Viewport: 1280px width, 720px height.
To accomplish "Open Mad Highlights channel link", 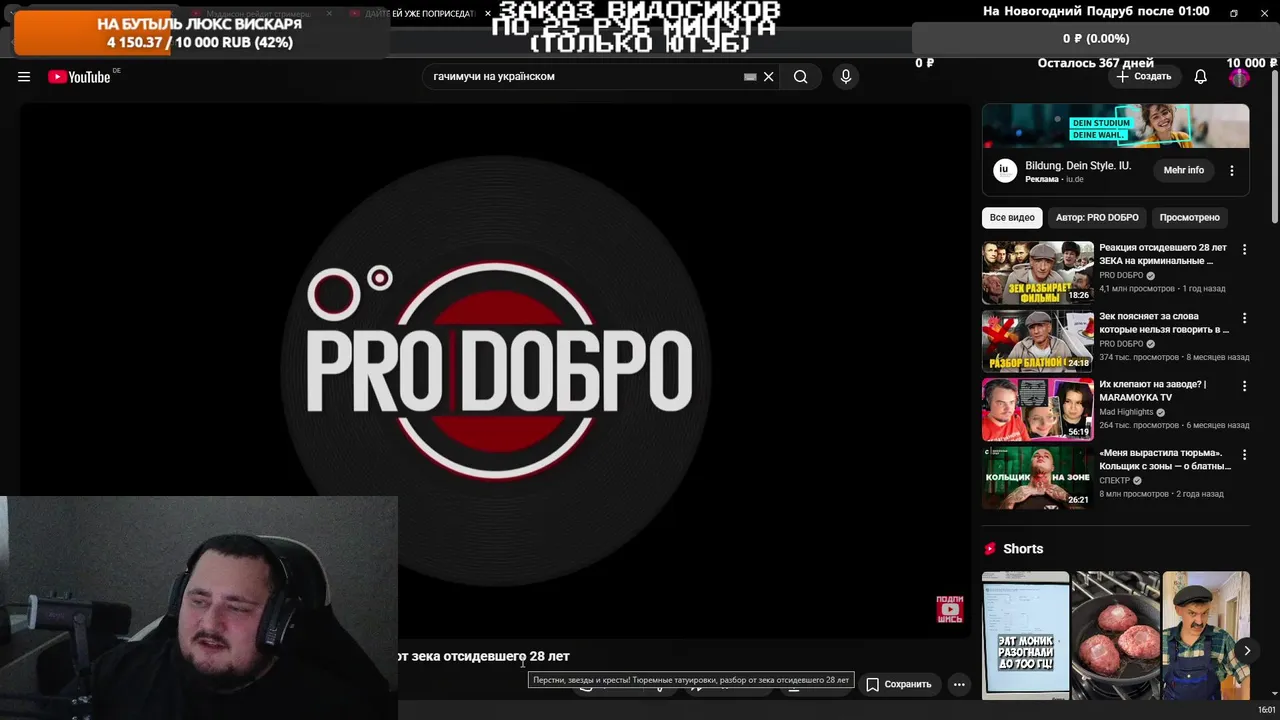I will click(1126, 412).
